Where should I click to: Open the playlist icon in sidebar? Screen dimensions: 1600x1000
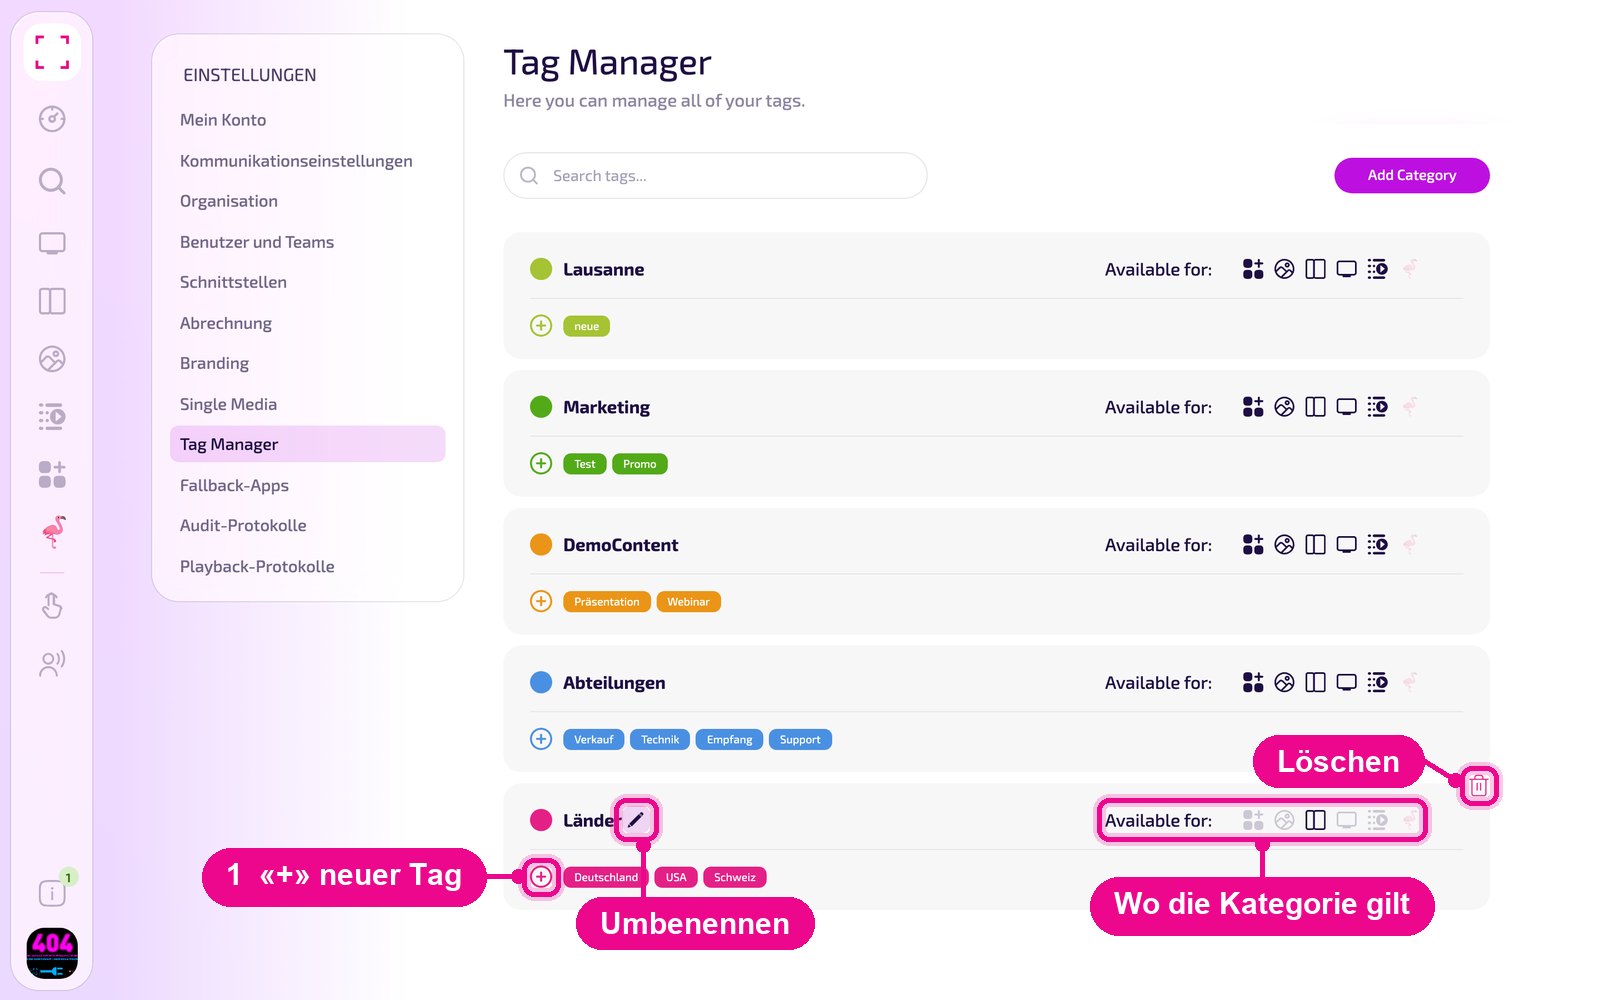coord(52,416)
